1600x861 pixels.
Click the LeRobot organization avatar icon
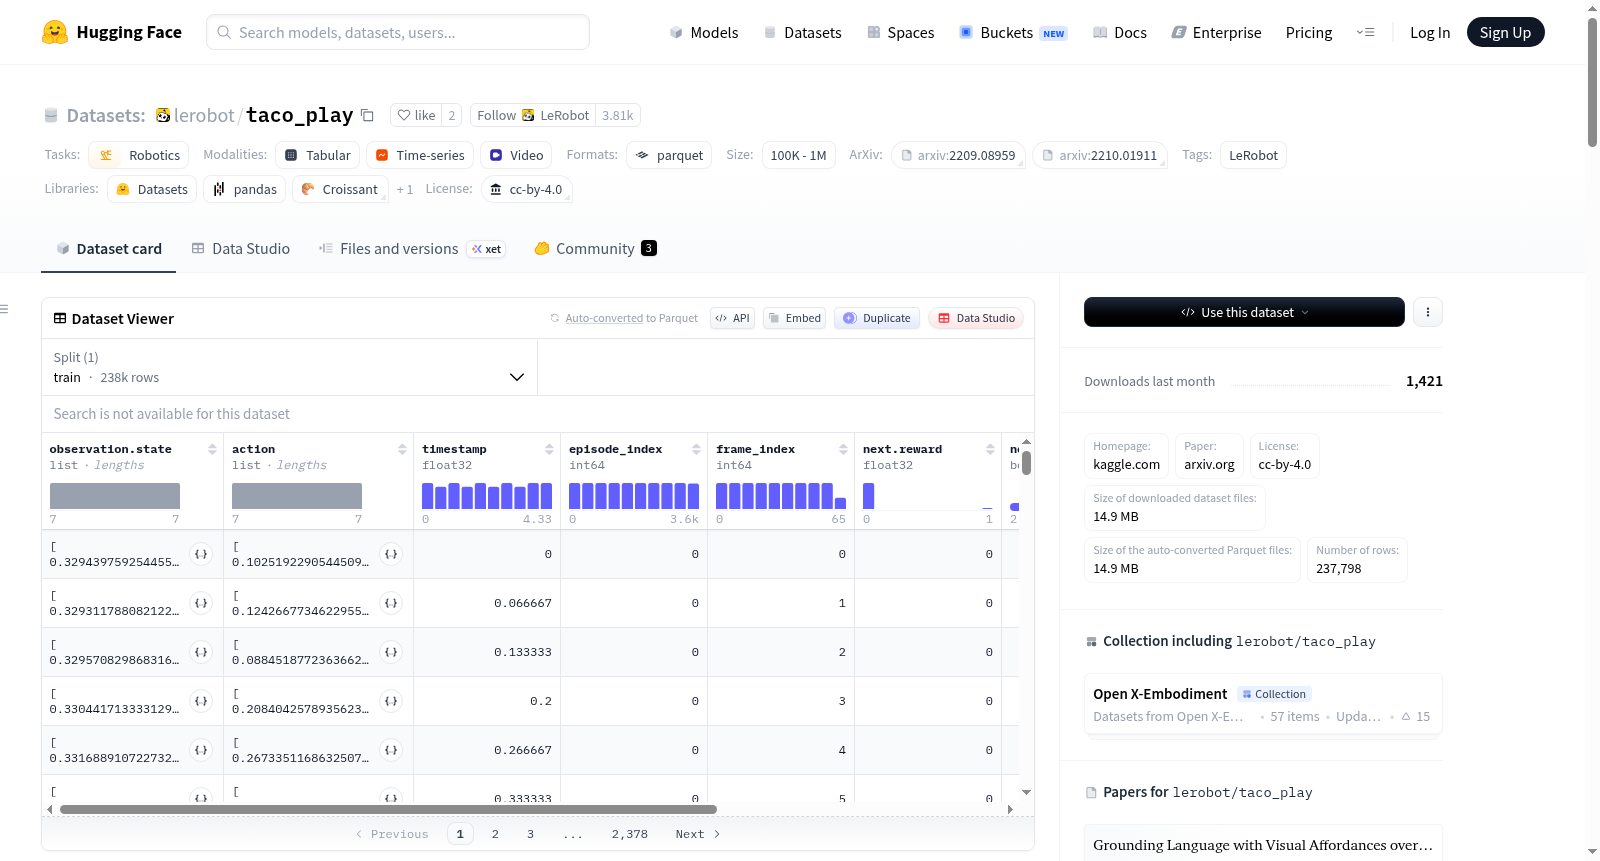tap(163, 115)
